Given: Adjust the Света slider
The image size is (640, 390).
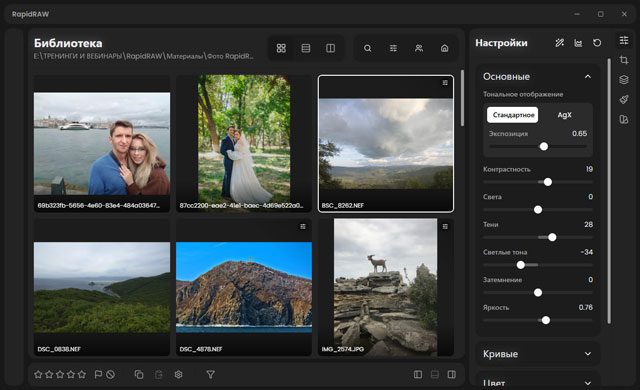Looking at the screenshot, I should 538,210.
